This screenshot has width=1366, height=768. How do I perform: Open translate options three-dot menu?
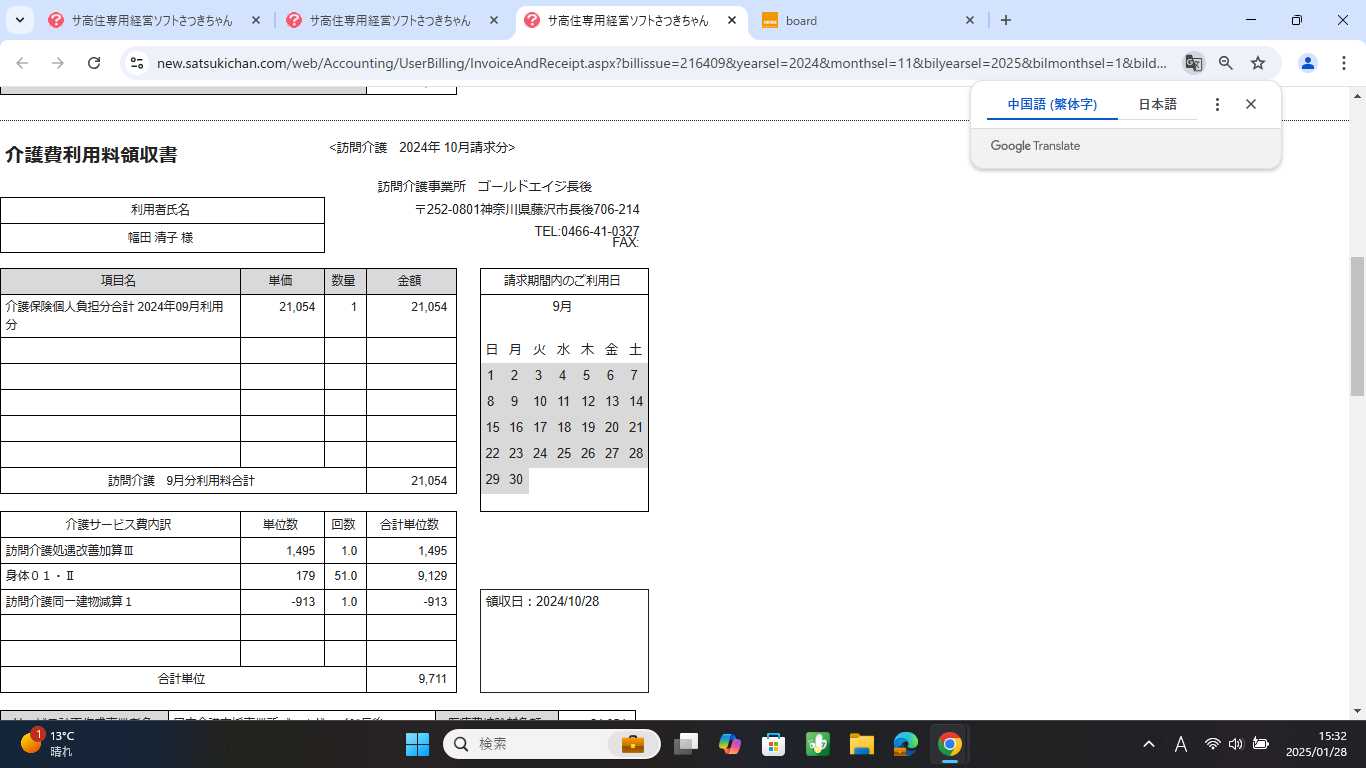(x=1217, y=104)
